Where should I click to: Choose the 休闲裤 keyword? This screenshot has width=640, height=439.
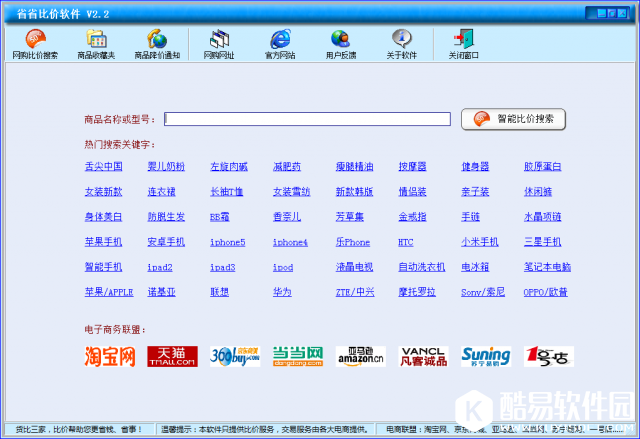[x=538, y=192]
